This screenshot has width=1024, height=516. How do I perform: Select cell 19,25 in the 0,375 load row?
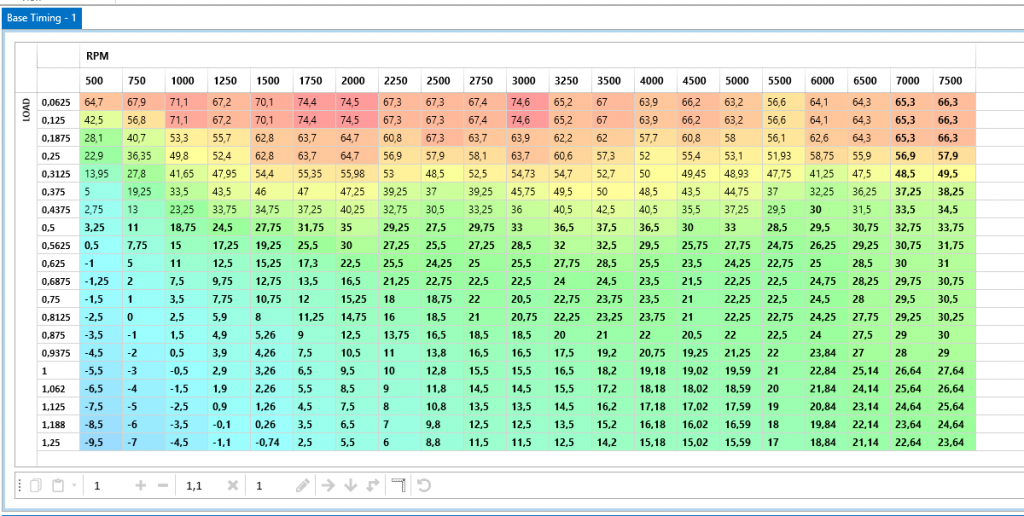143,192
